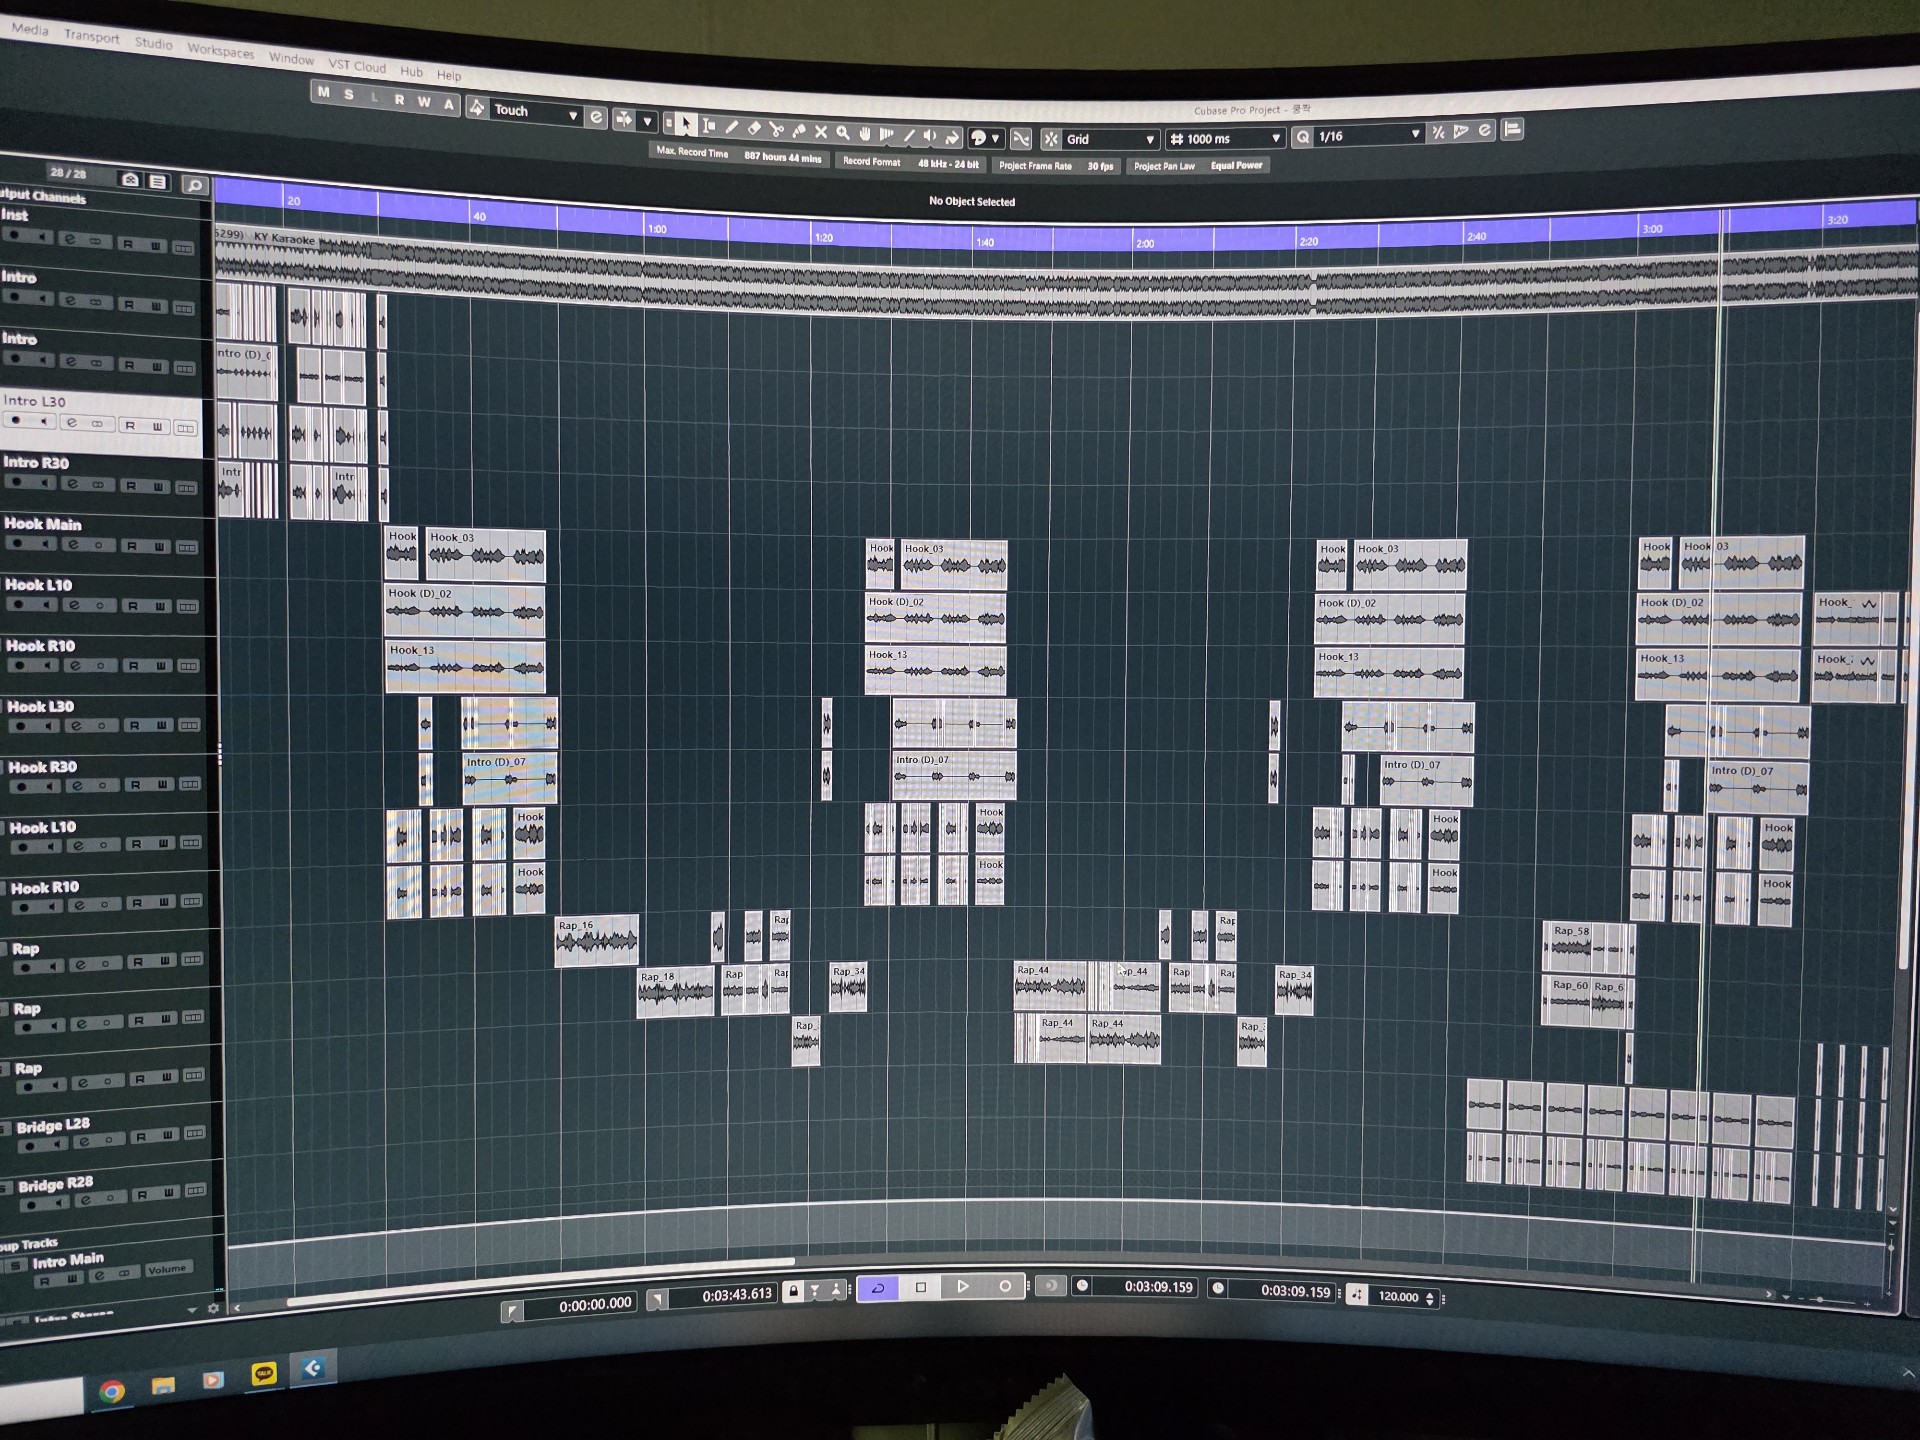Viewport: 1920px width, 1440px height.
Task: Click the track search magnifier icon
Action: (195, 185)
